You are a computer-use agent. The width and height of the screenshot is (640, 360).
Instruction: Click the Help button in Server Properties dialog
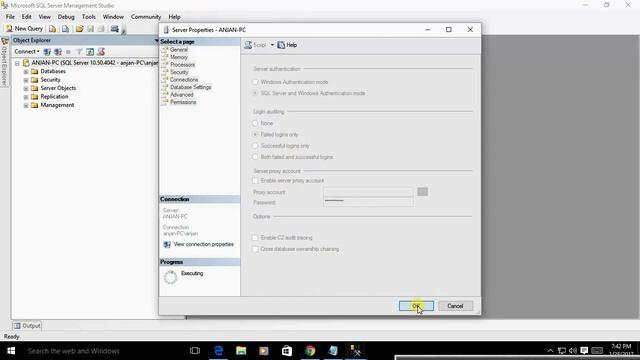pos(287,45)
